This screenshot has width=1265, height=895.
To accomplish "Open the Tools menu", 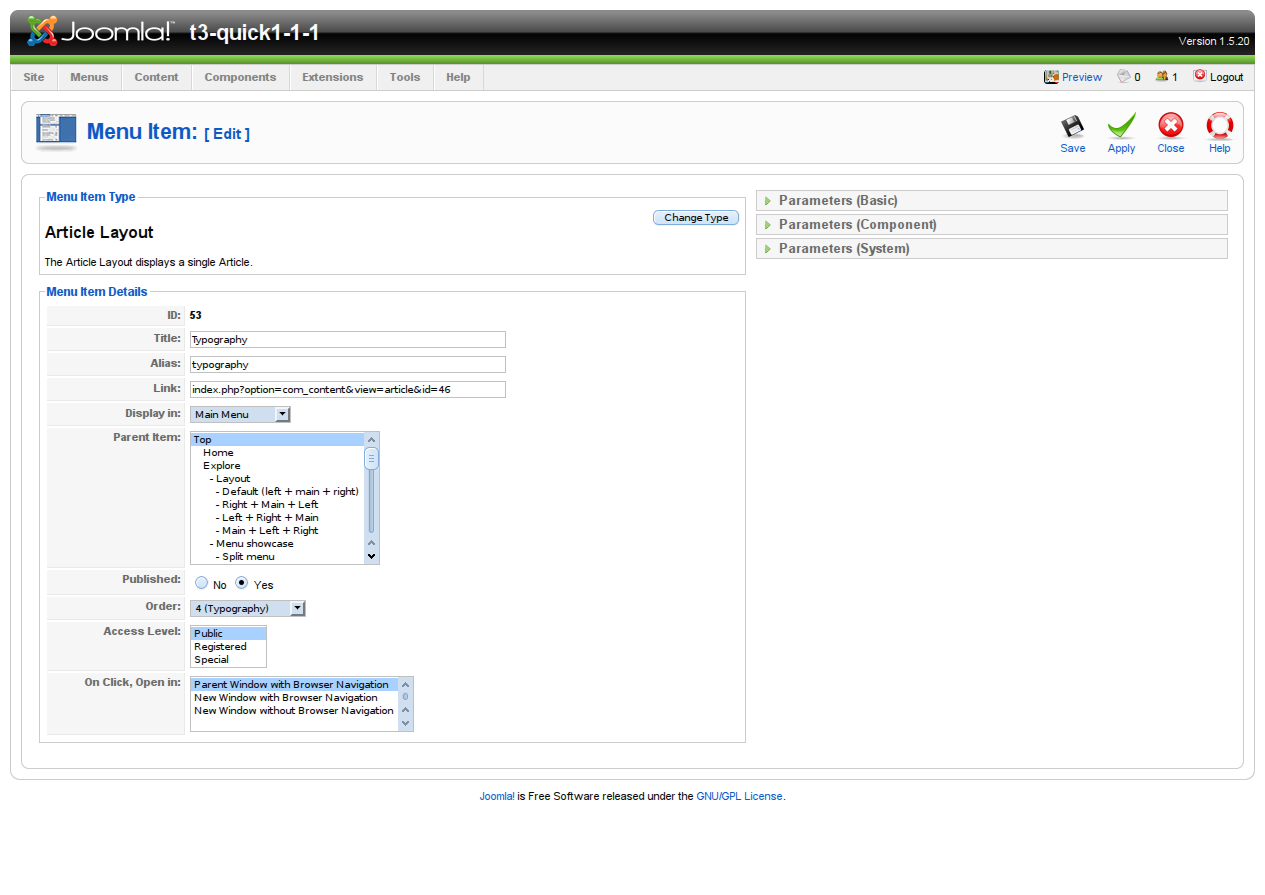I will point(405,77).
